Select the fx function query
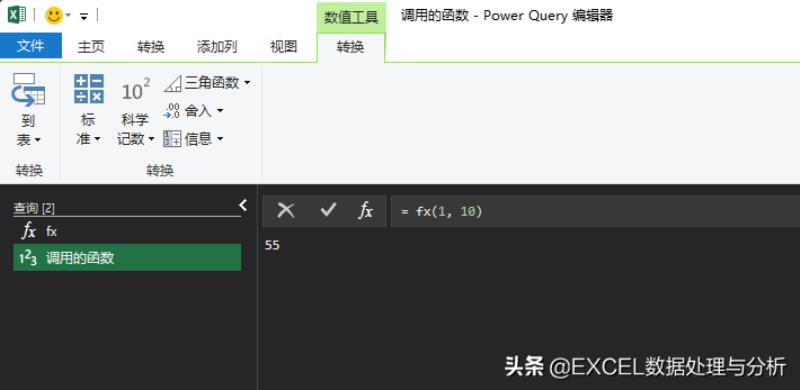Image resolution: width=800 pixels, height=390 pixels. (x=127, y=231)
